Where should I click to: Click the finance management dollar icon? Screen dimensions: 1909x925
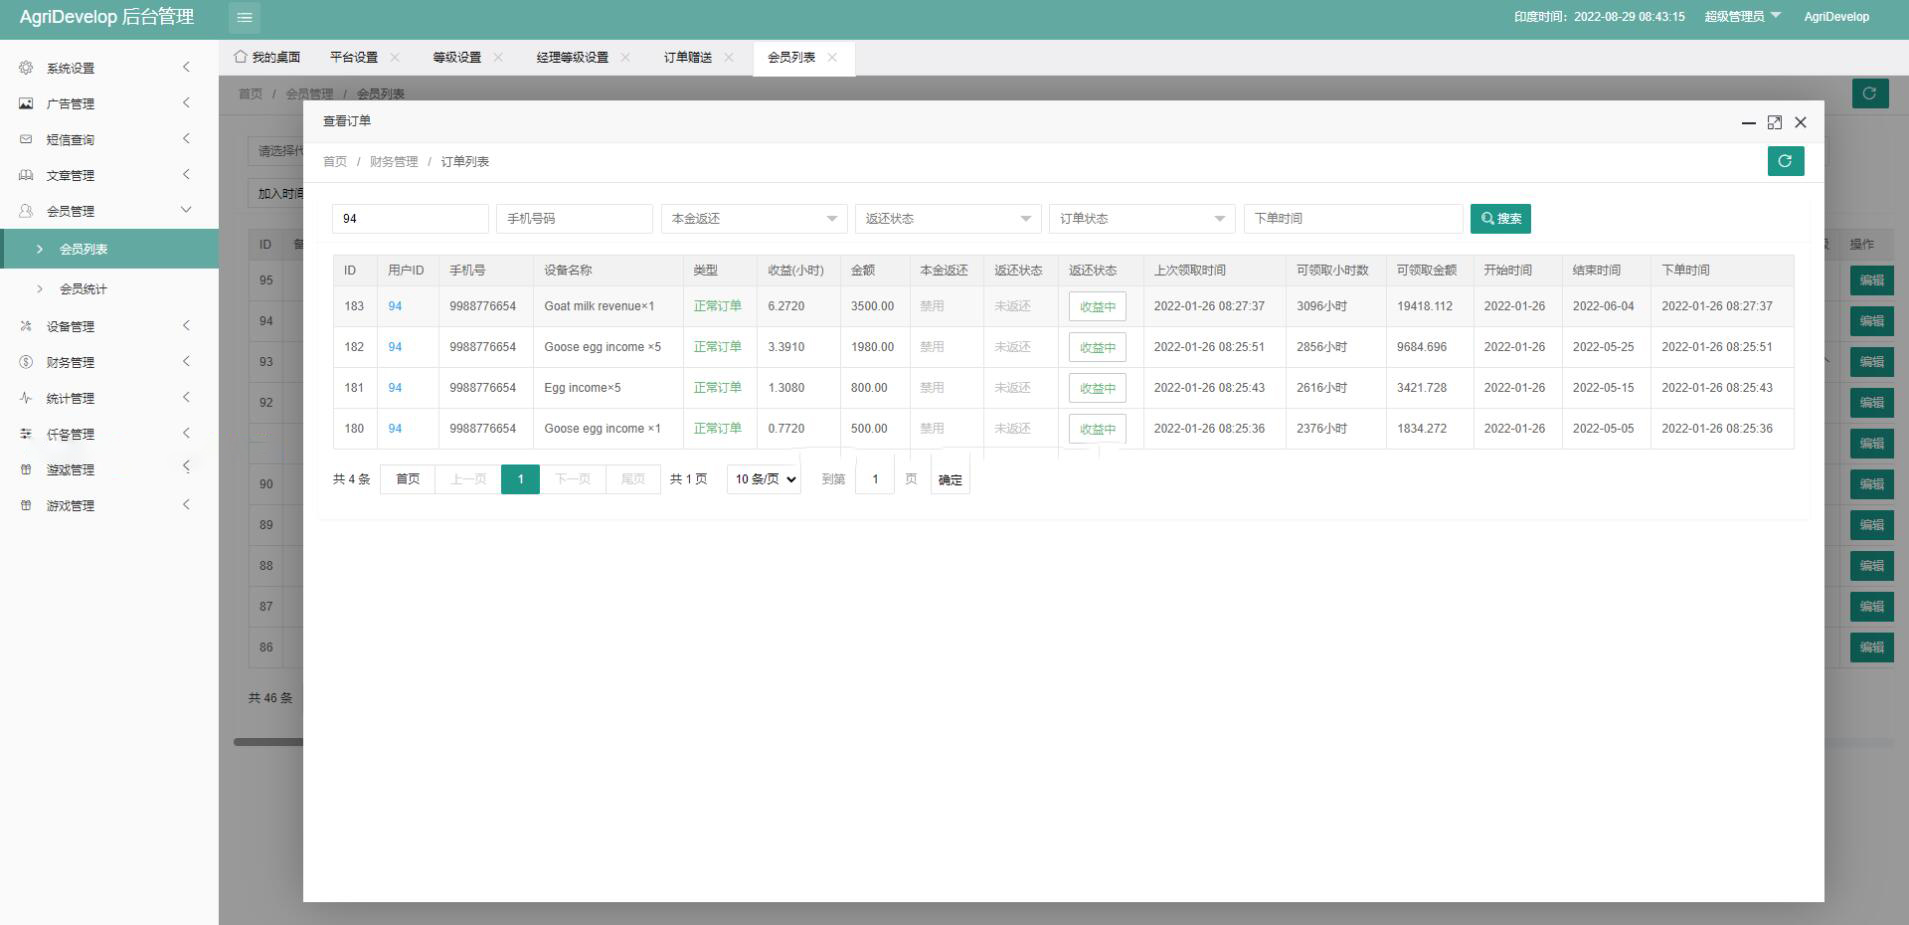click(26, 362)
